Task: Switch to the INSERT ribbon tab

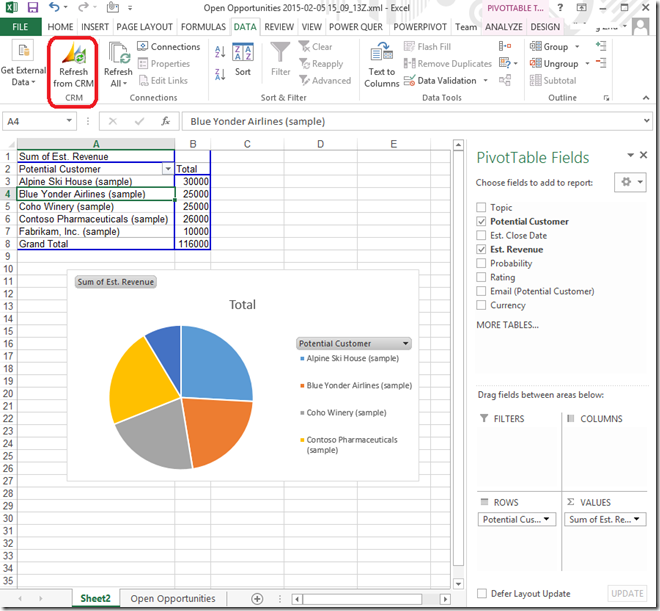Action: (95, 27)
